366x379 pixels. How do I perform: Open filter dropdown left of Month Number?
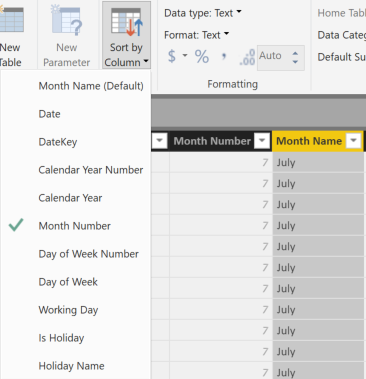(x=159, y=141)
